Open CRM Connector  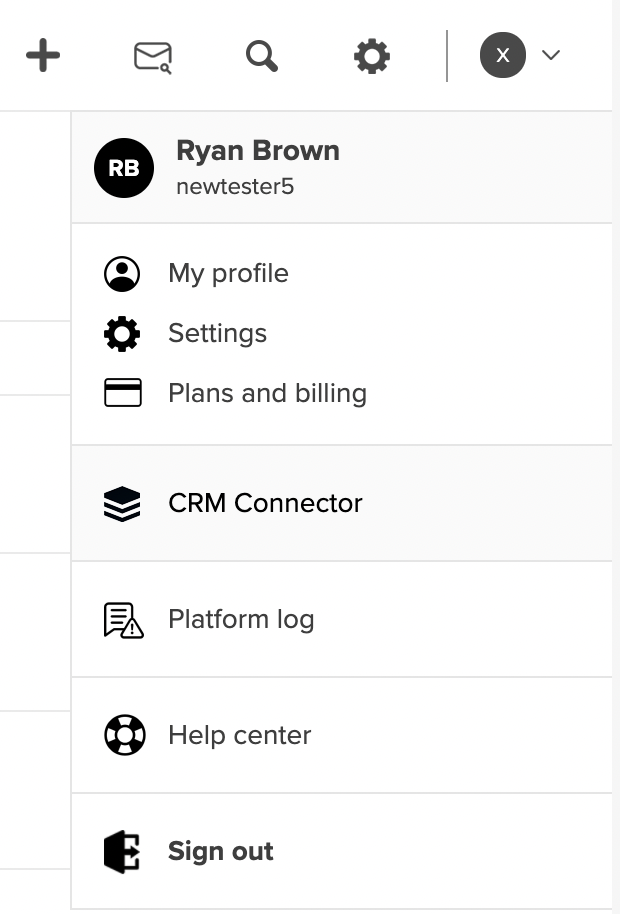(265, 503)
